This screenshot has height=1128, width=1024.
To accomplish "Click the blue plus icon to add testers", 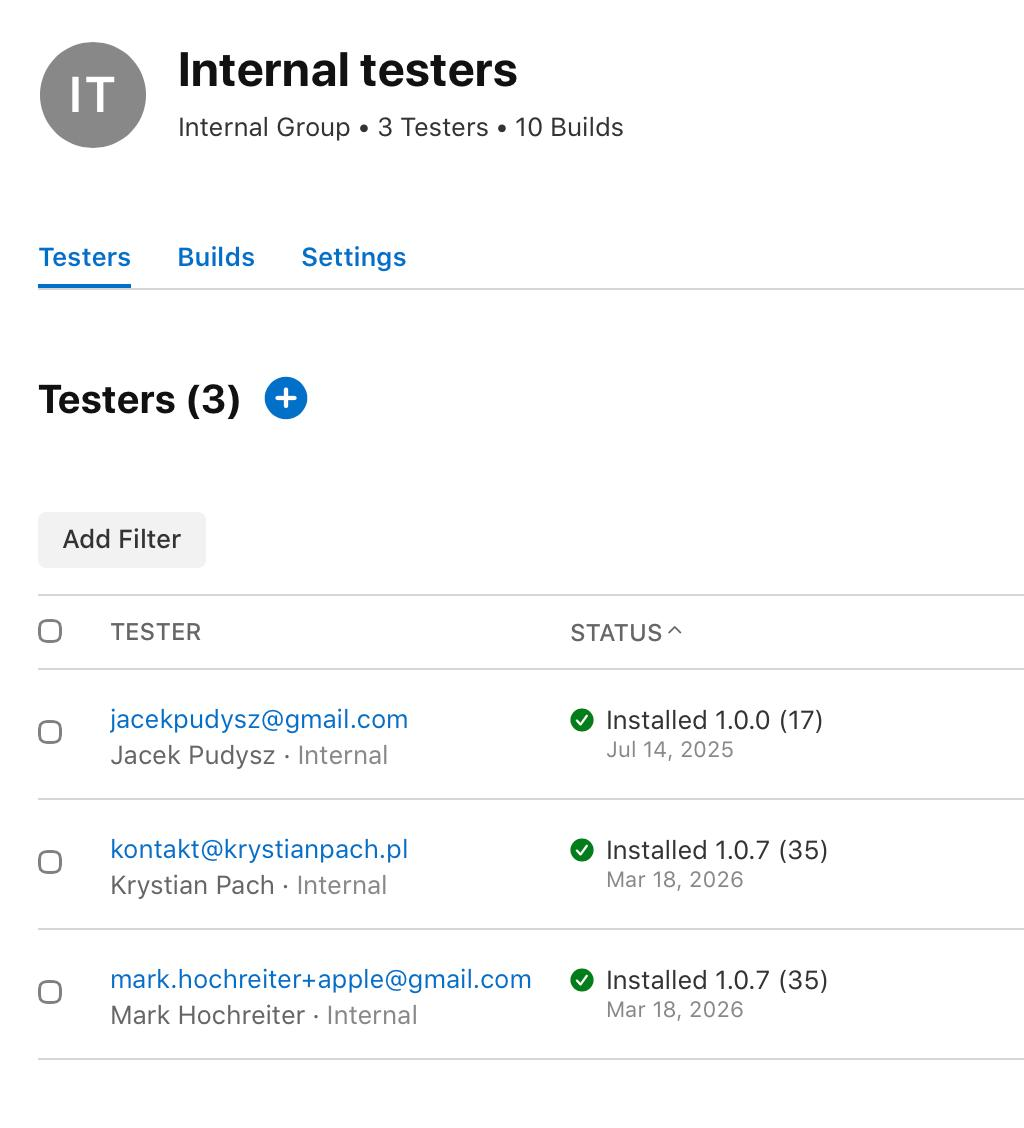I will pos(286,399).
